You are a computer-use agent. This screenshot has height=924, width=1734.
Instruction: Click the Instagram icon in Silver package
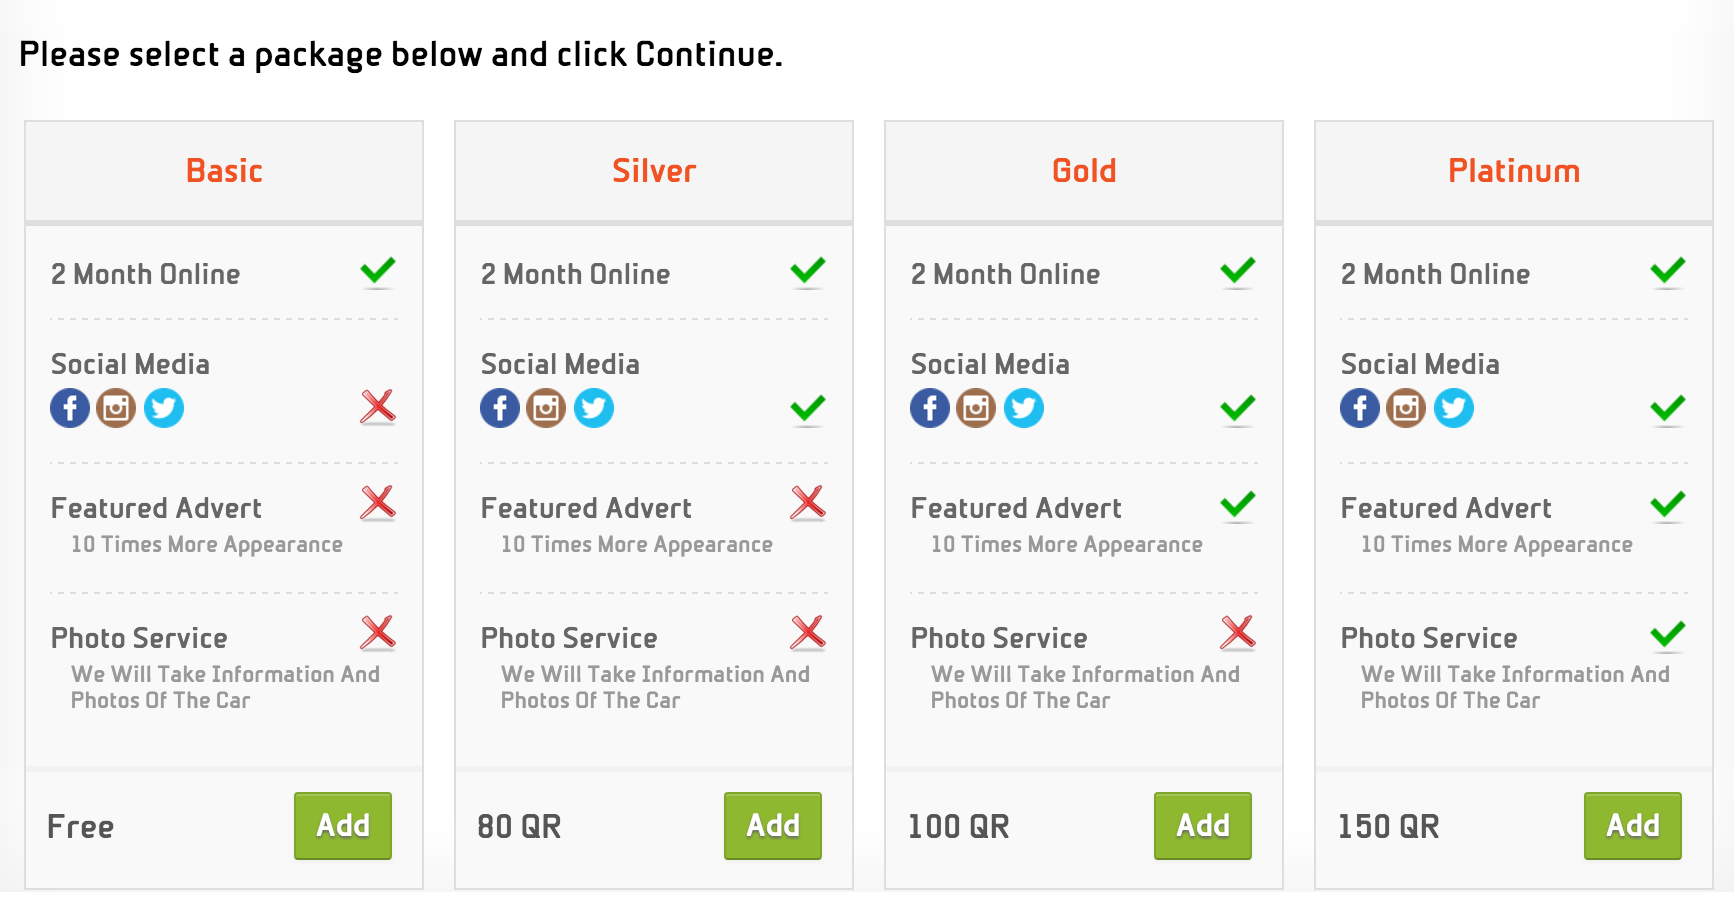[x=546, y=408]
